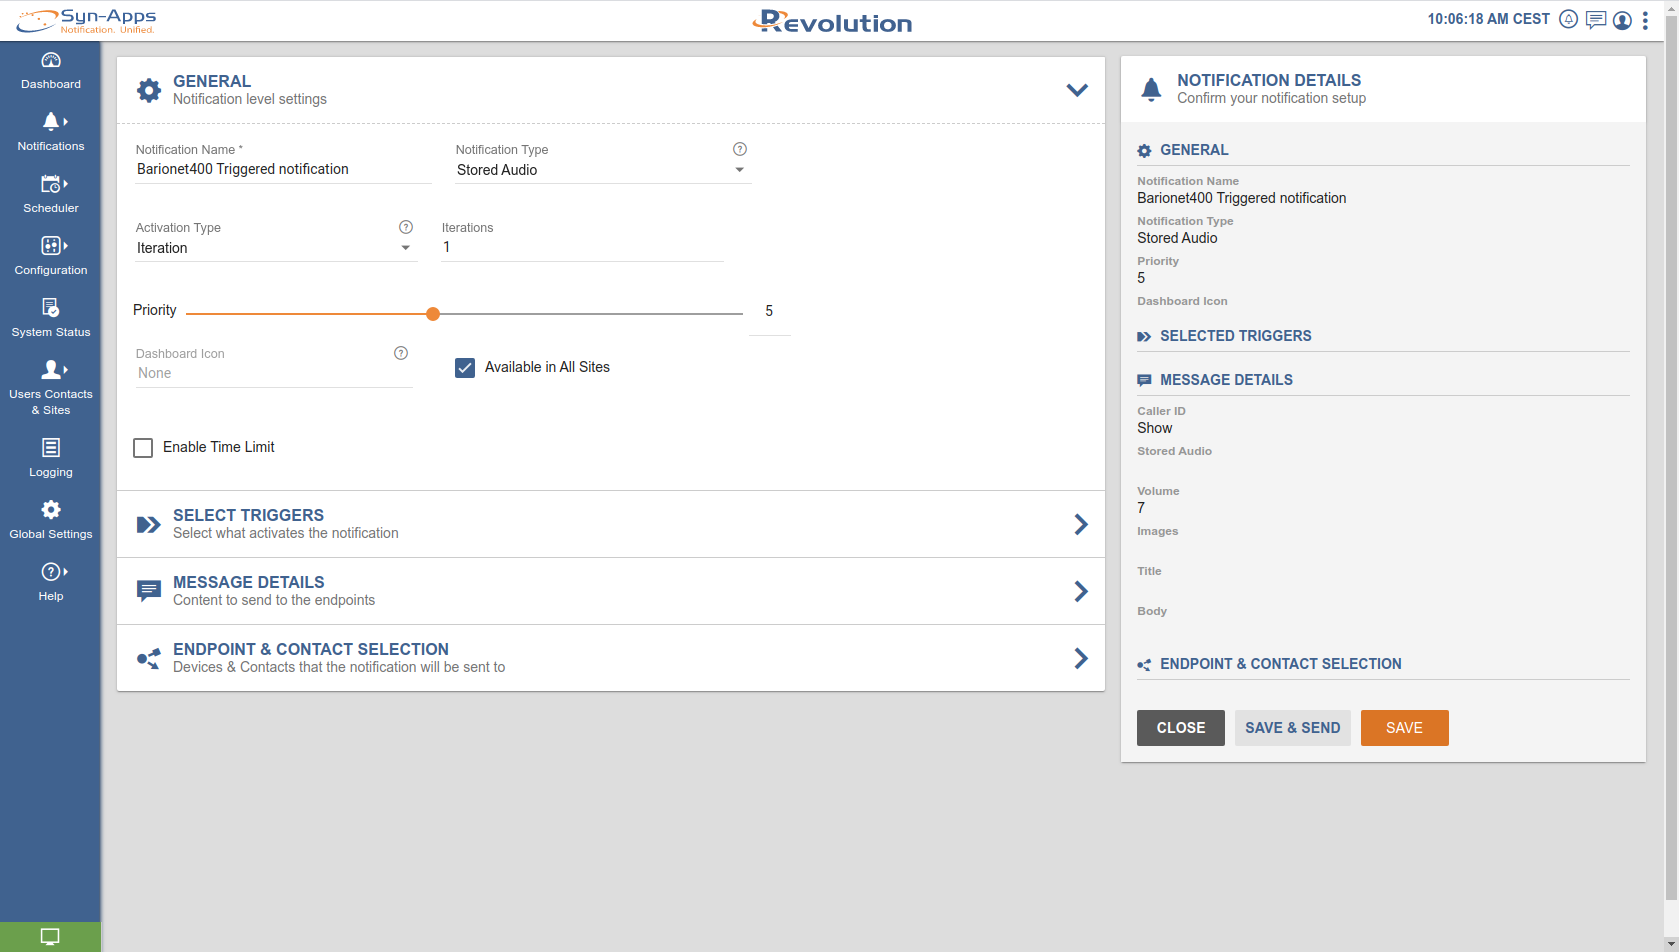Open the Dashboard sidebar icon
Image resolution: width=1679 pixels, height=952 pixels.
tap(50, 61)
